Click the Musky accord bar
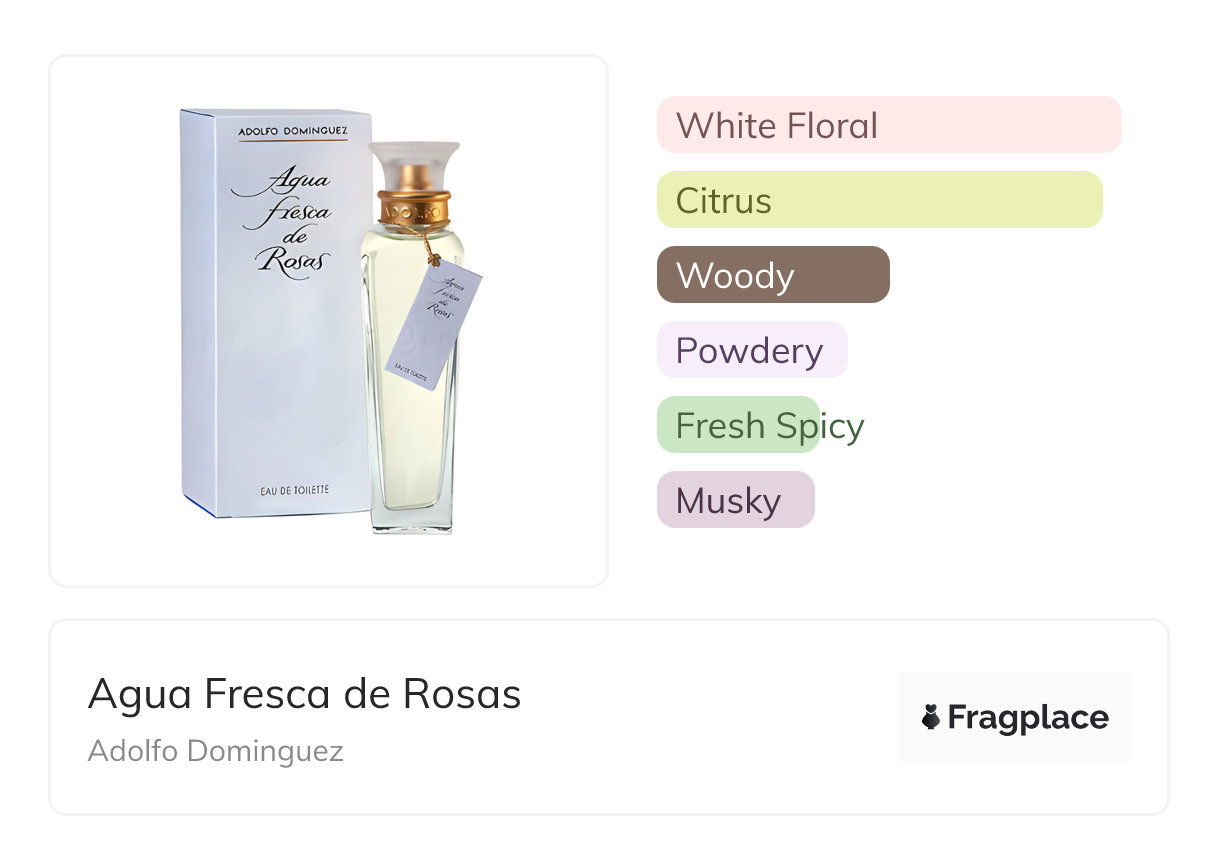Image resolution: width=1218 pixels, height=864 pixels. point(735,500)
